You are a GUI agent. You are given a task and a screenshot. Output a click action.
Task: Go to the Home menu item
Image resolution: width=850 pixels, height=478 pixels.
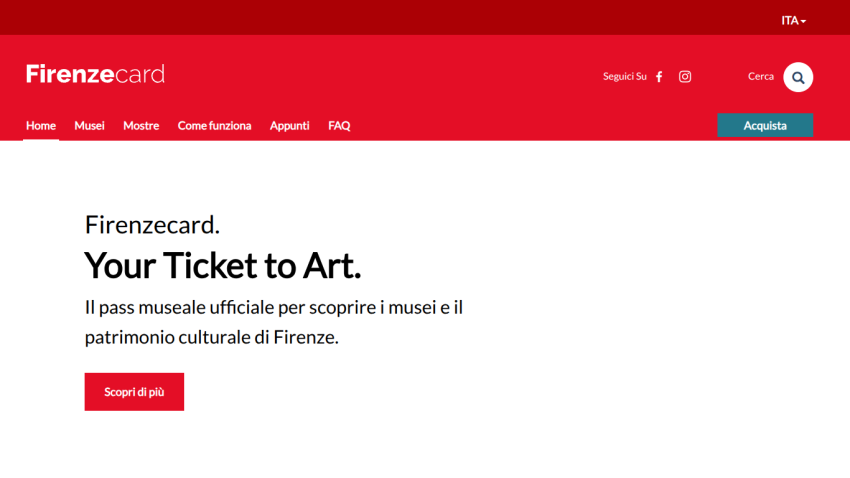[41, 126]
